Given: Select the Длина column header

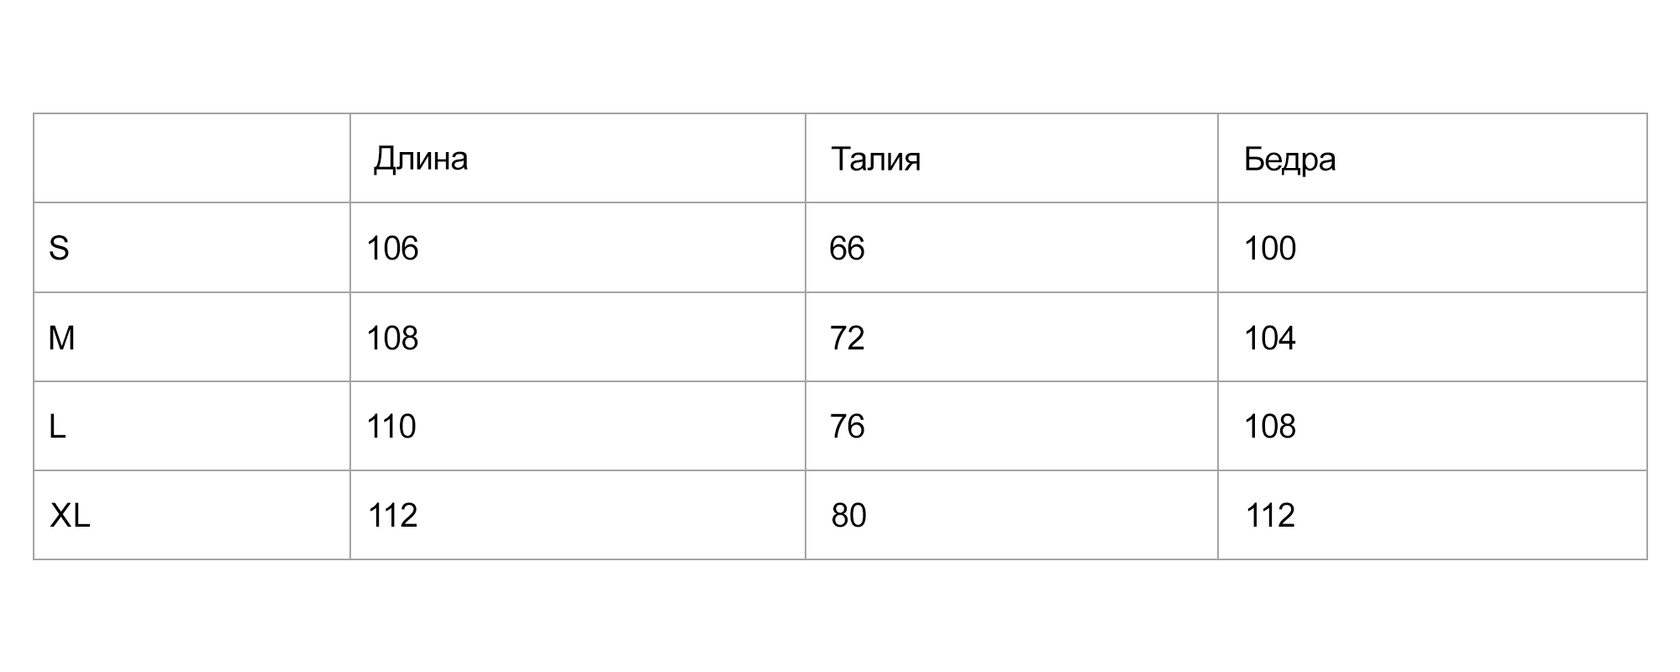Looking at the screenshot, I should click(420, 159).
